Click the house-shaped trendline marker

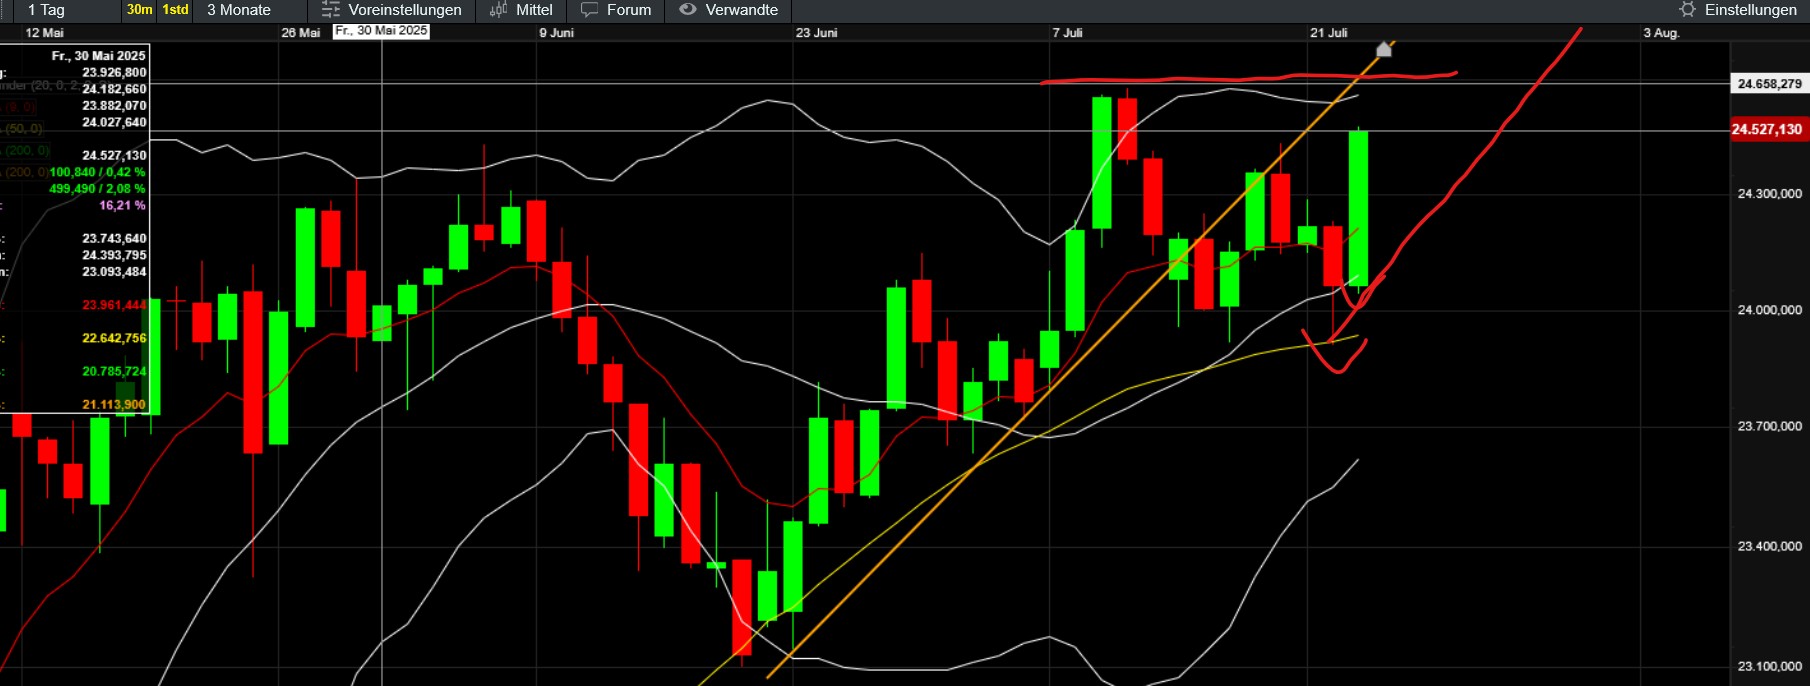click(x=1384, y=49)
